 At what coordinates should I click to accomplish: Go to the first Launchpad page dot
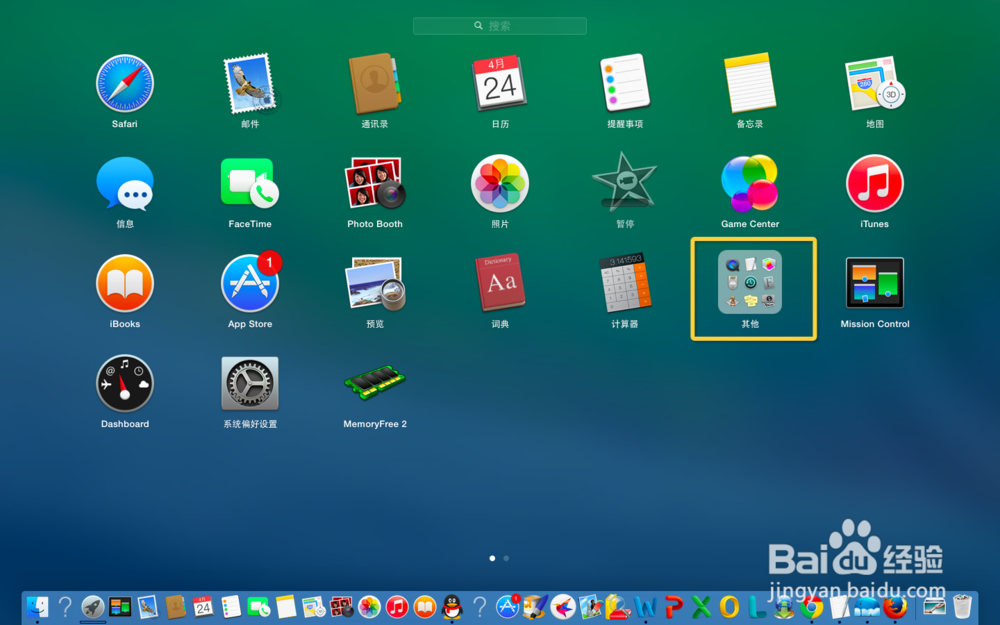[x=492, y=558]
